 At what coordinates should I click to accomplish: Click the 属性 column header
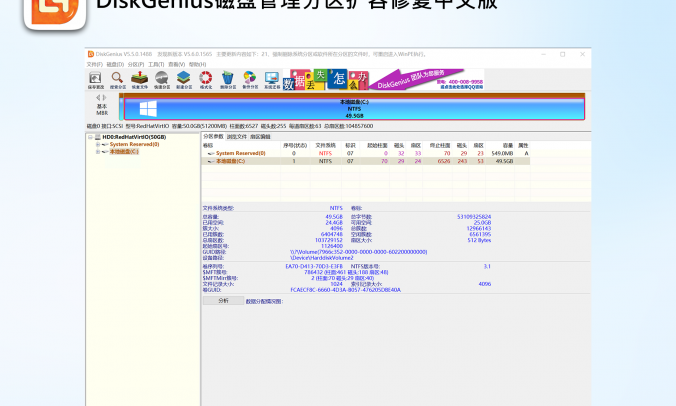point(523,146)
